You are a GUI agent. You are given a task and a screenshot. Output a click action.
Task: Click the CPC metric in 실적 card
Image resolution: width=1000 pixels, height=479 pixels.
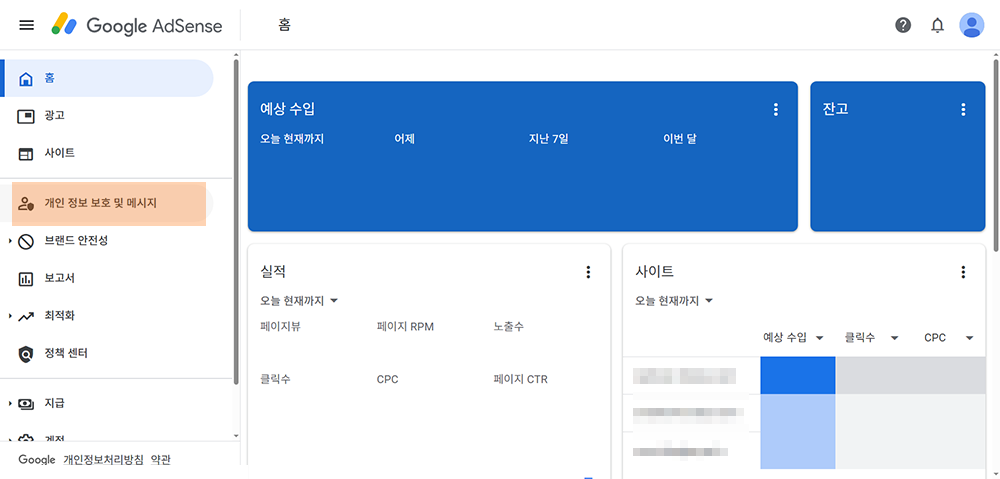[x=387, y=380]
